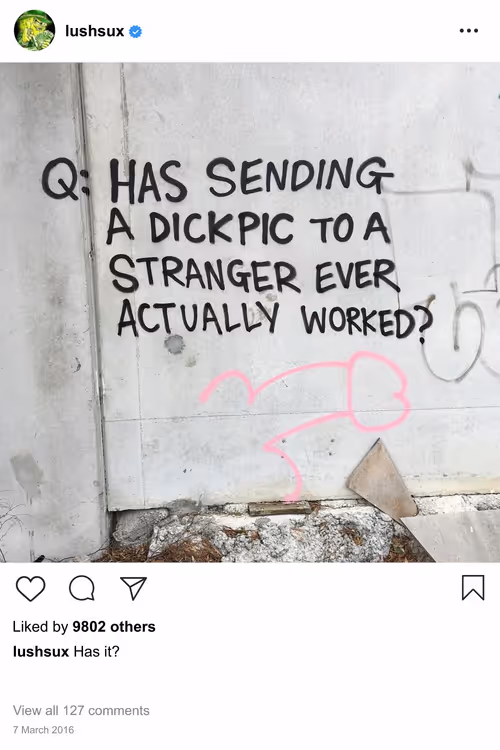
Task: Open lushsux username in the caption
Action: 41,651
